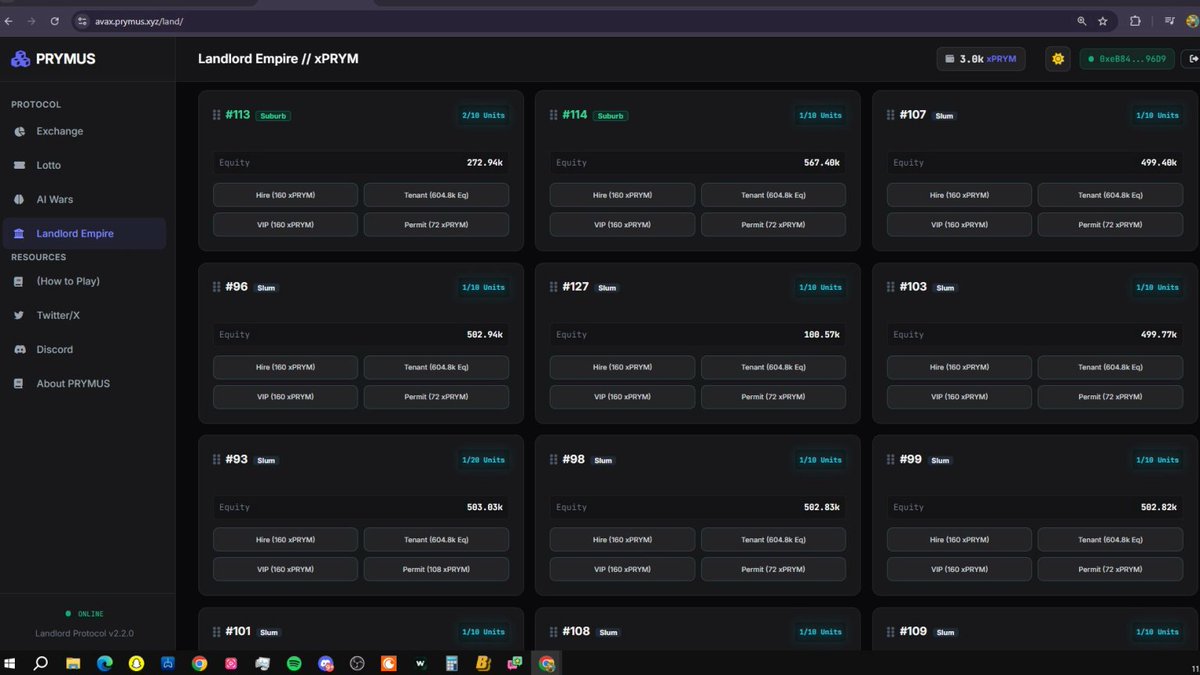Click Hire (160 xPRYM) on land #98
The width and height of the screenshot is (1200, 675).
pyautogui.click(x=622, y=539)
